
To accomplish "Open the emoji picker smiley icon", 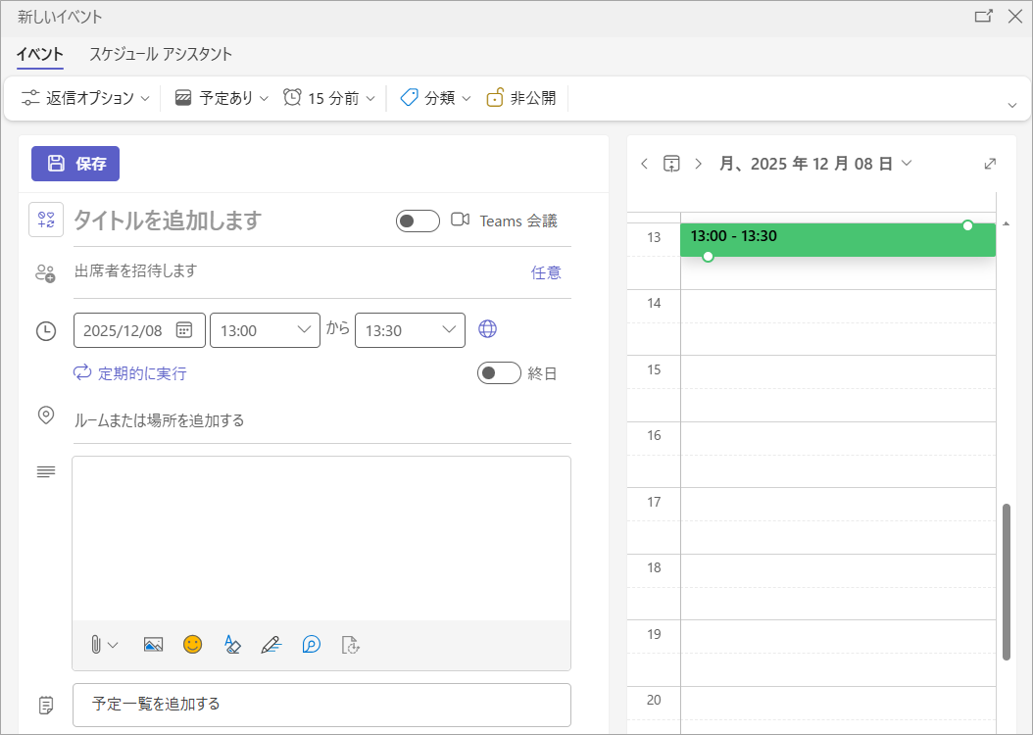I will point(193,645).
